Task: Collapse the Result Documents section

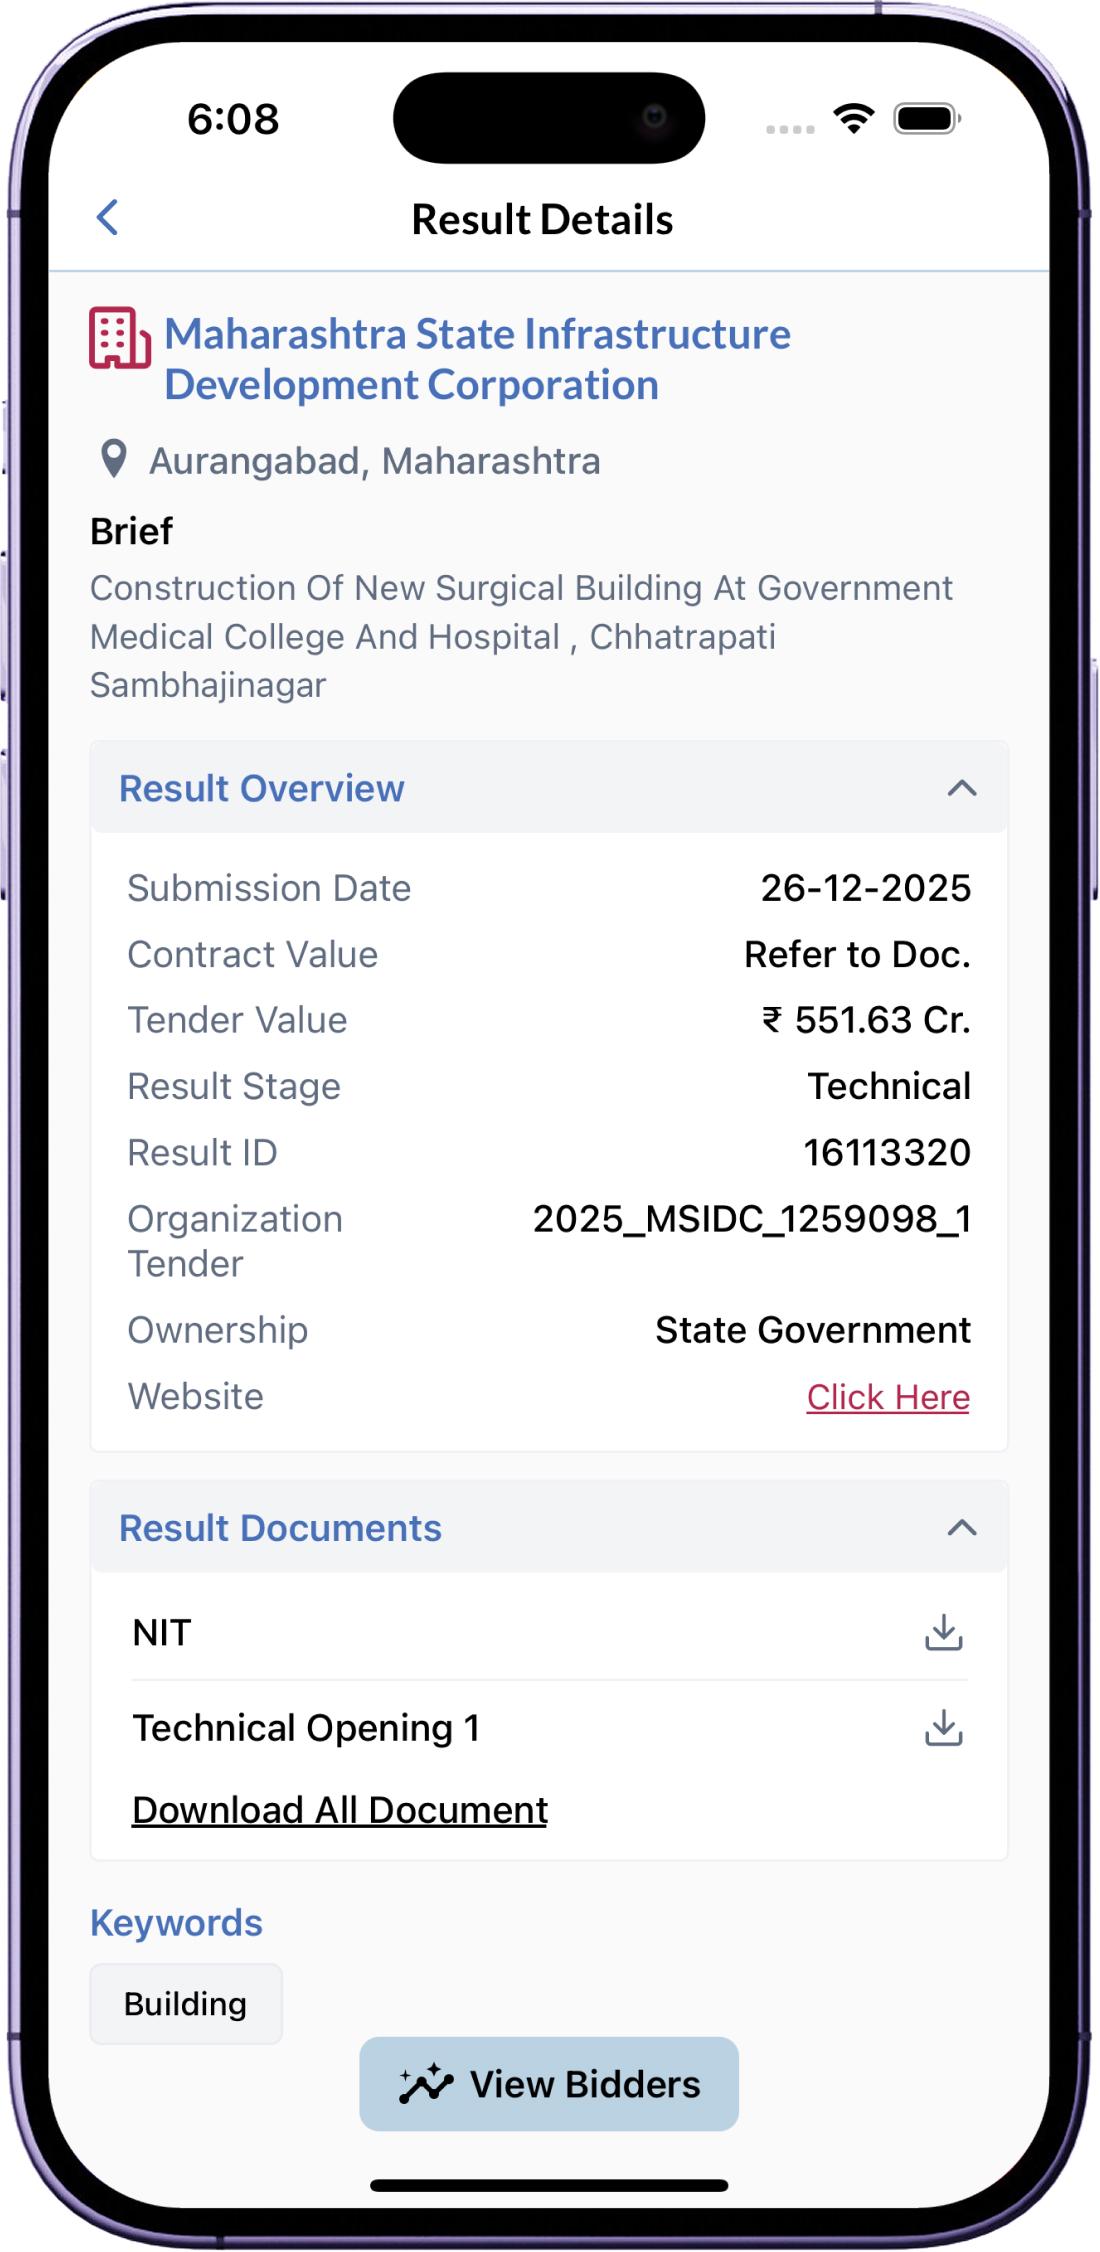Action: point(961,1527)
